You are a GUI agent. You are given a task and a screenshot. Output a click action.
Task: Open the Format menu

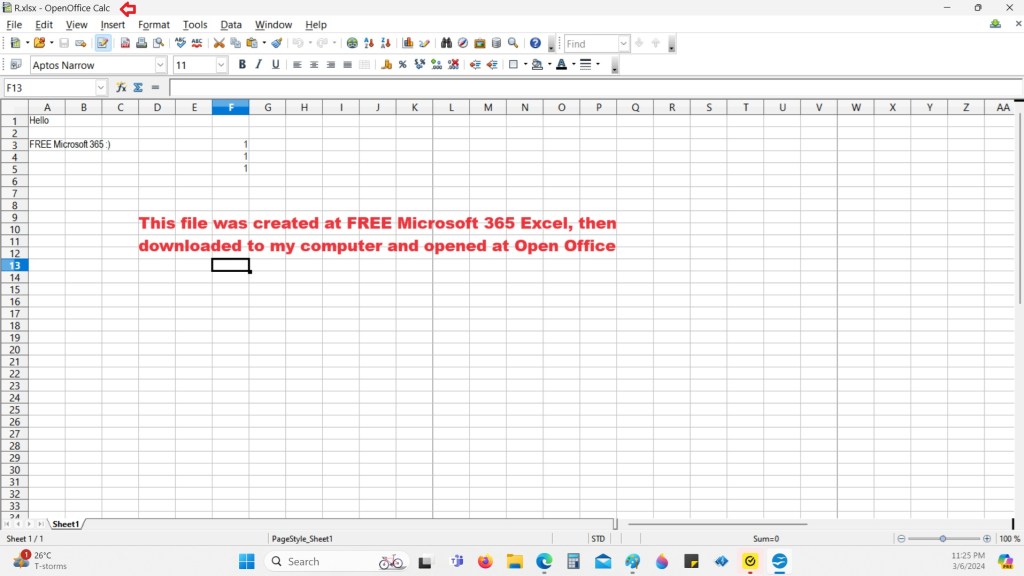[154, 24]
